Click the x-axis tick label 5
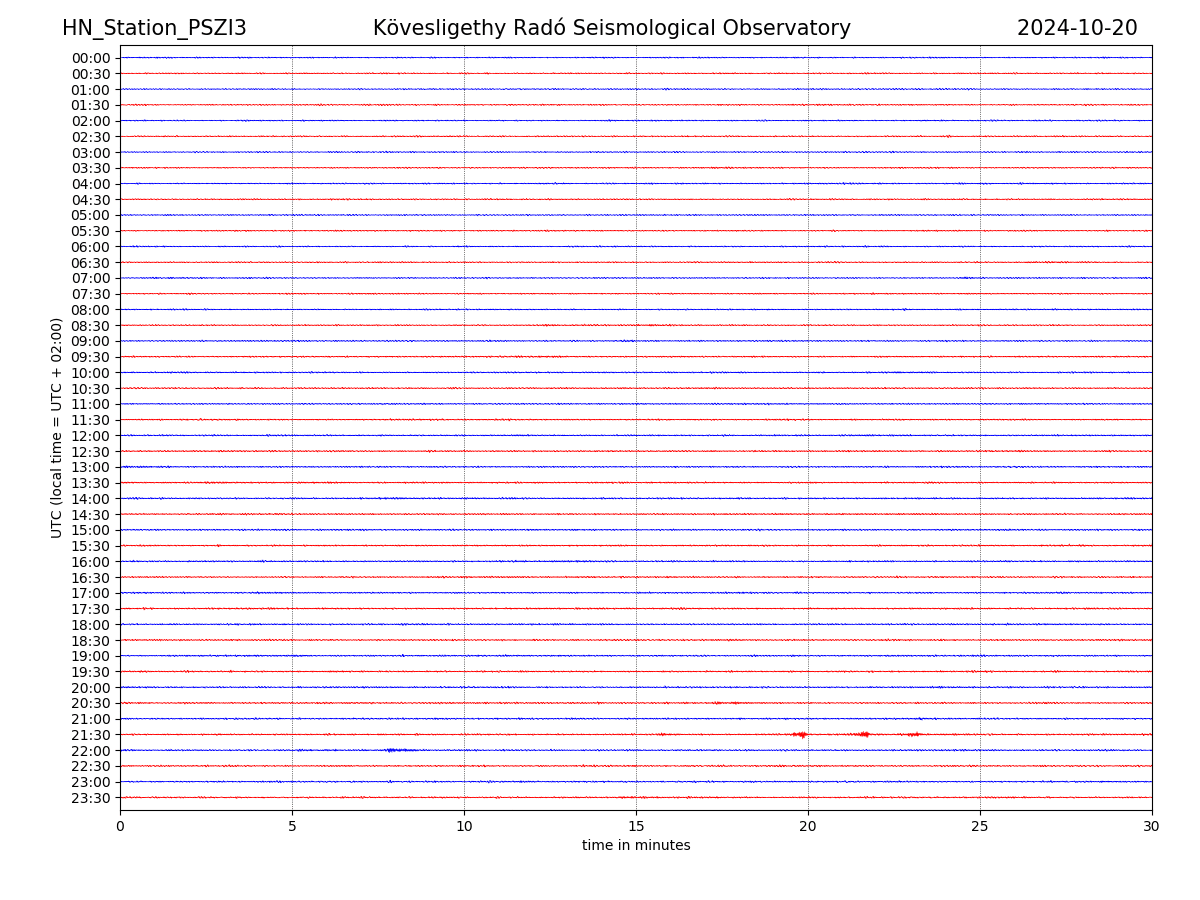1200x900 pixels. 292,827
